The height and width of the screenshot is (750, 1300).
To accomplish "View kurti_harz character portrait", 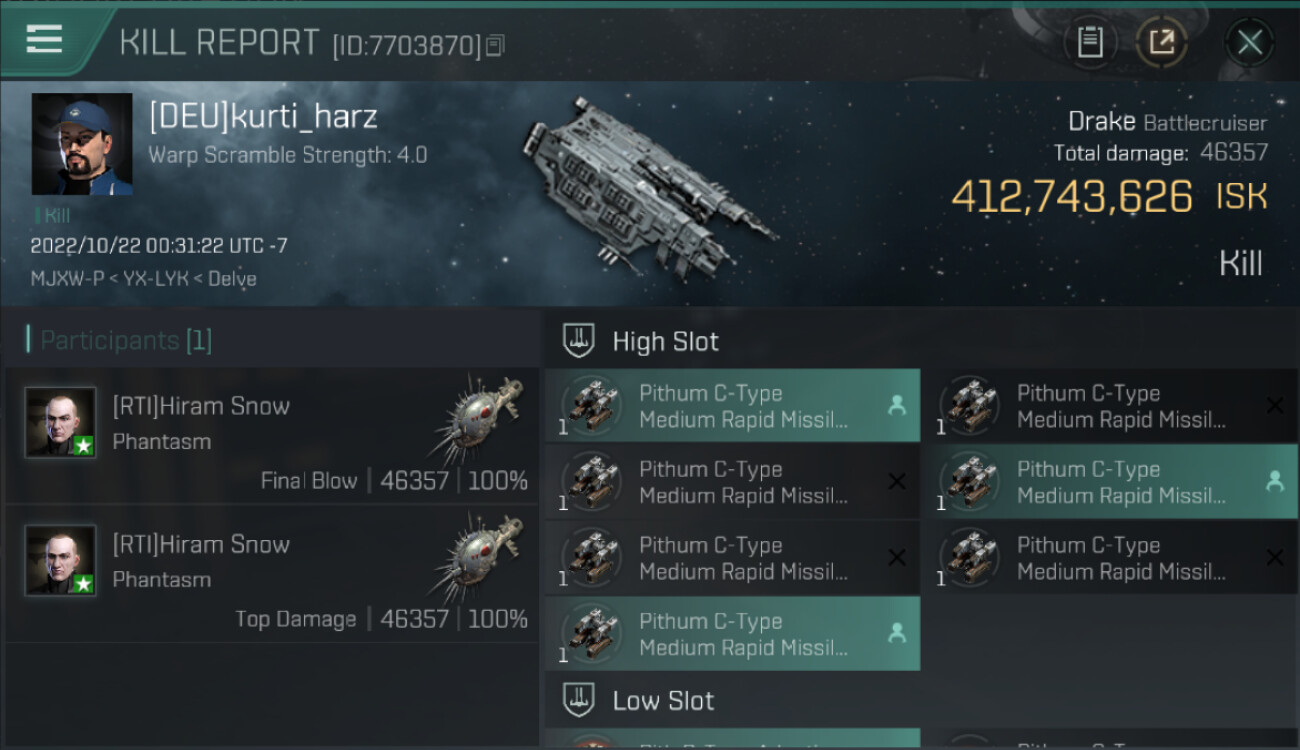I will click(x=82, y=144).
